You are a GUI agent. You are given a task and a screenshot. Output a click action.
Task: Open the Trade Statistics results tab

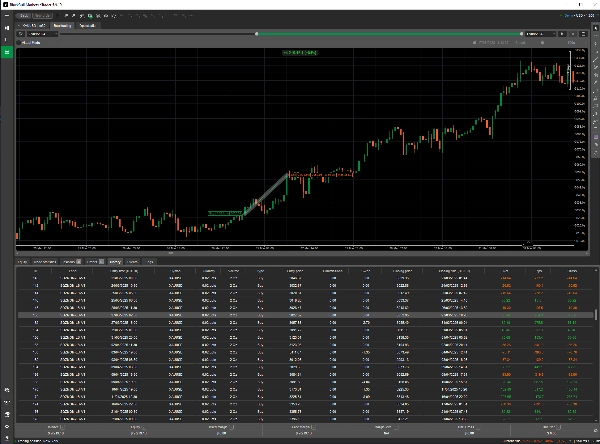pos(45,262)
